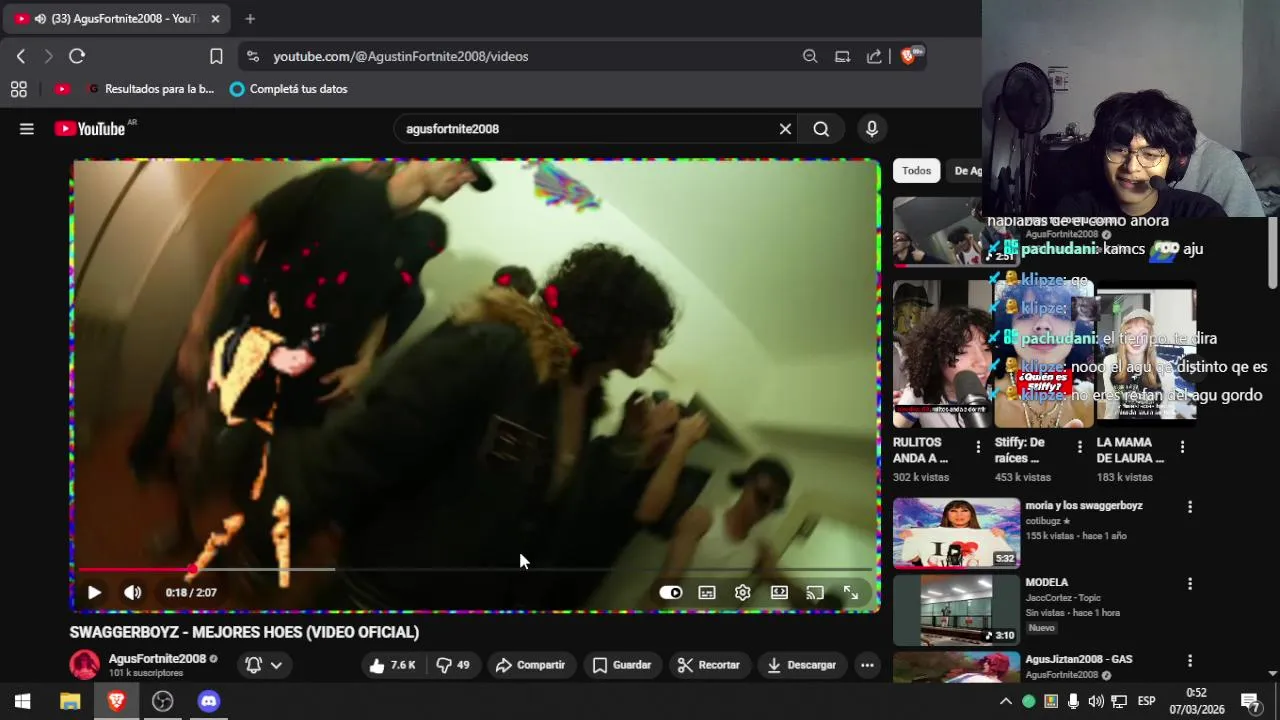The height and width of the screenshot is (720, 1280).
Task: Like the video showing 7.6 K
Action: click(392, 665)
